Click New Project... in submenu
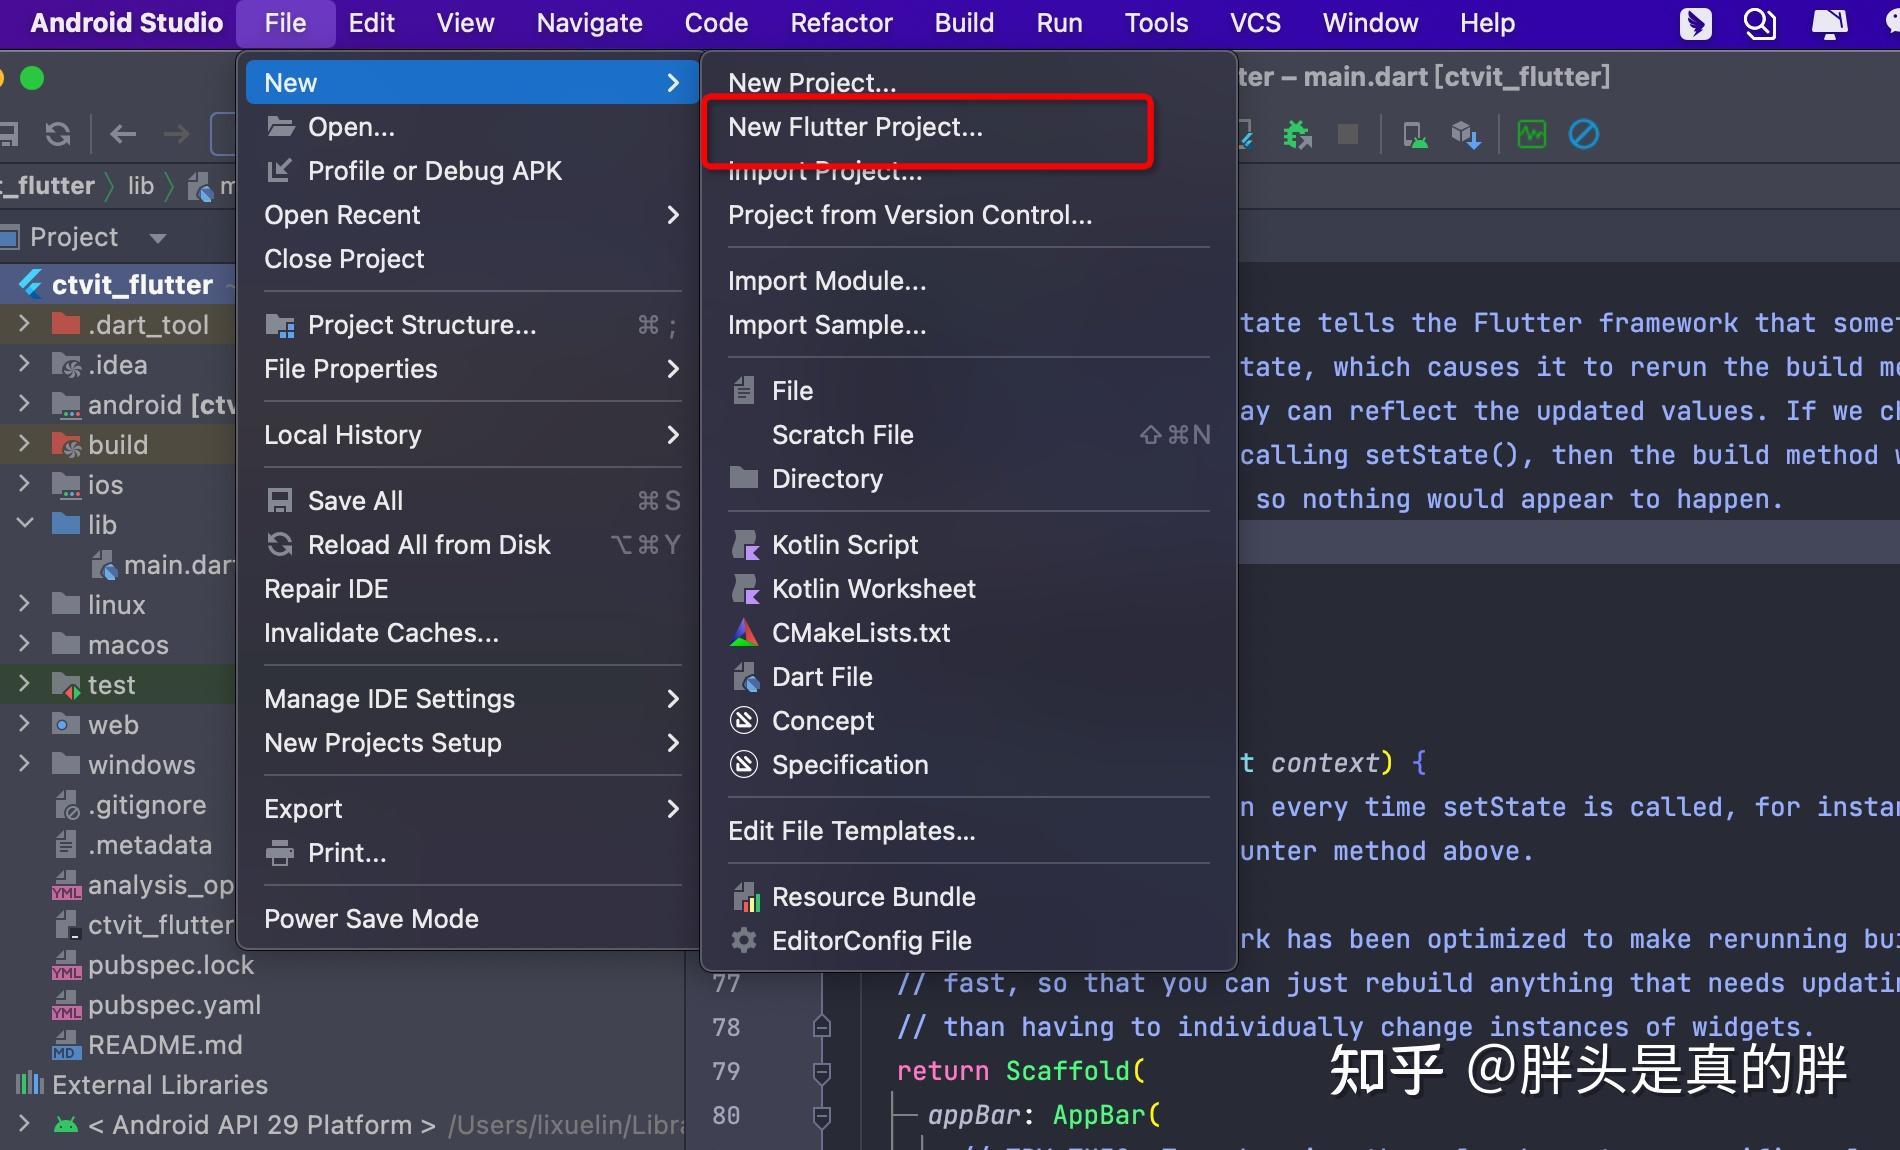Screen dimensions: 1900x1150 pos(969,82)
